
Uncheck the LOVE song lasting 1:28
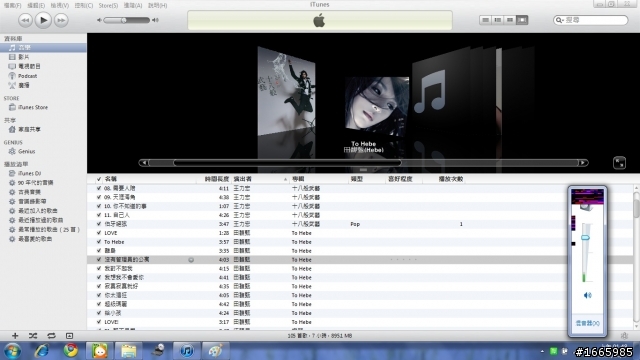(99, 233)
